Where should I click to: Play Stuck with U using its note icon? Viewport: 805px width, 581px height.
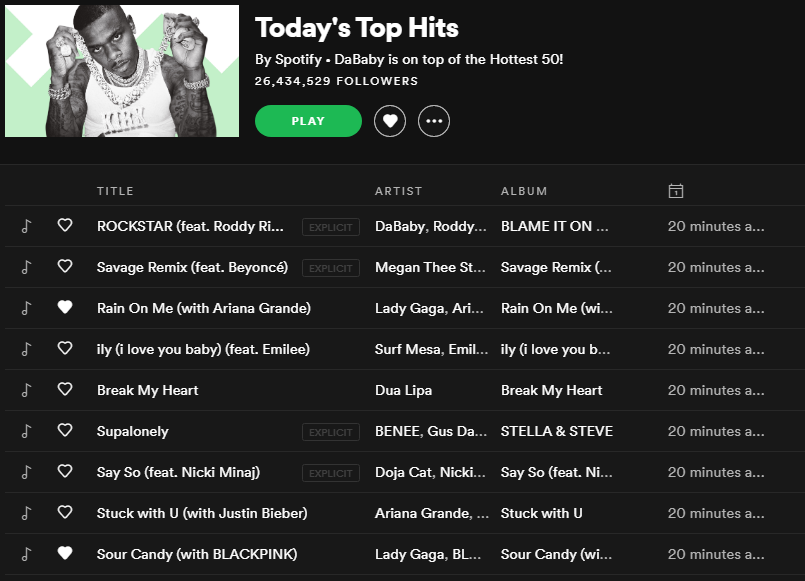coord(26,513)
